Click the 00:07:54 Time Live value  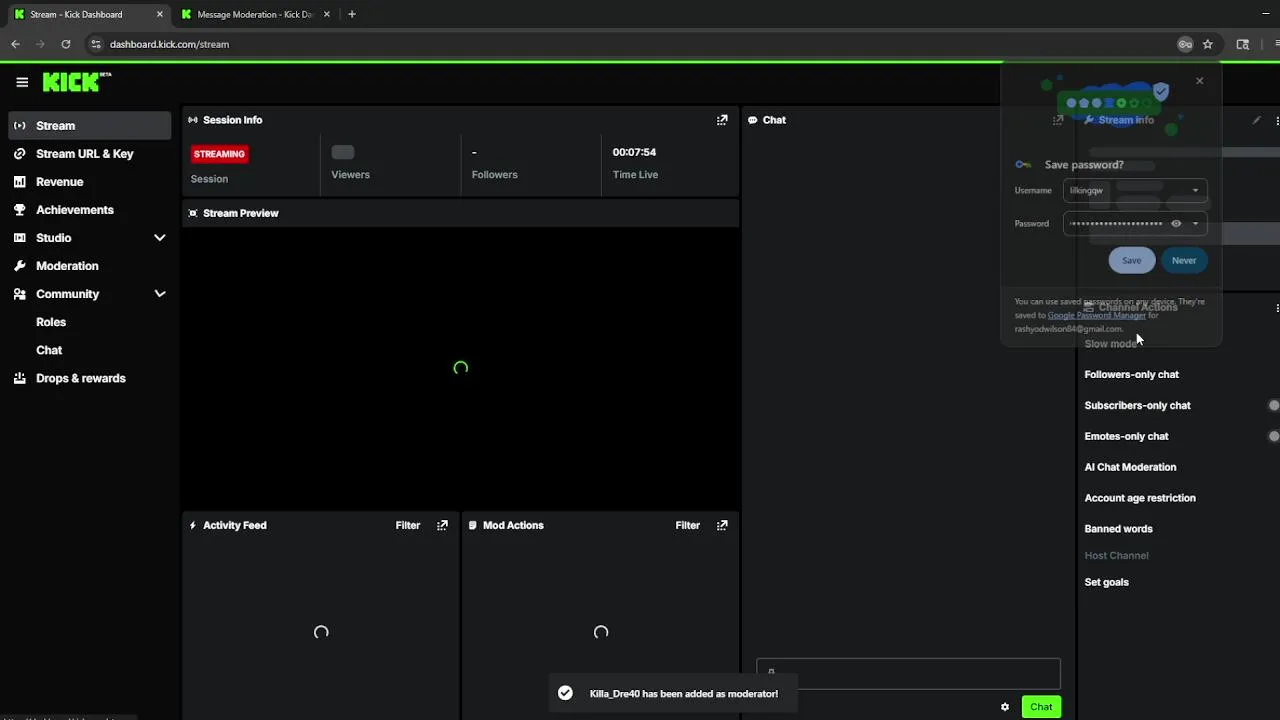pos(634,152)
